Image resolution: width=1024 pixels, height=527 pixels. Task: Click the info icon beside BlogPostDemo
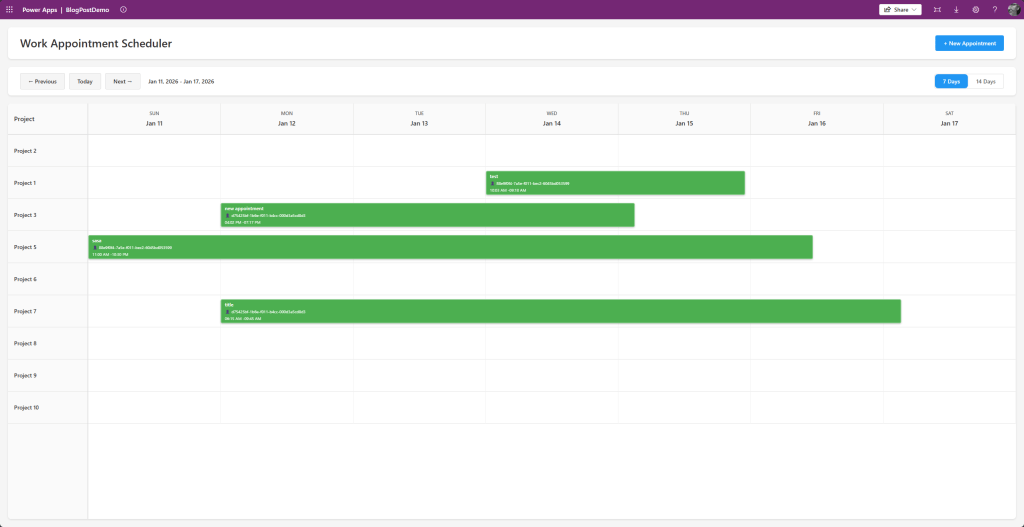[x=123, y=9]
